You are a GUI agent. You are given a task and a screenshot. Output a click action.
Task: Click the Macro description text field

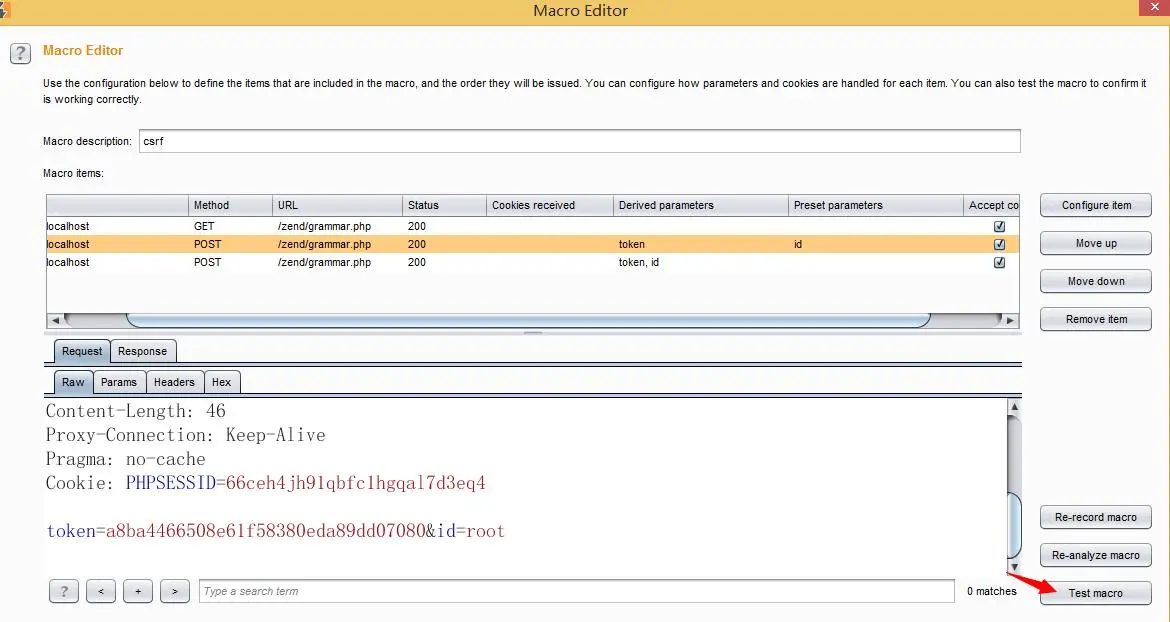[x=580, y=141]
